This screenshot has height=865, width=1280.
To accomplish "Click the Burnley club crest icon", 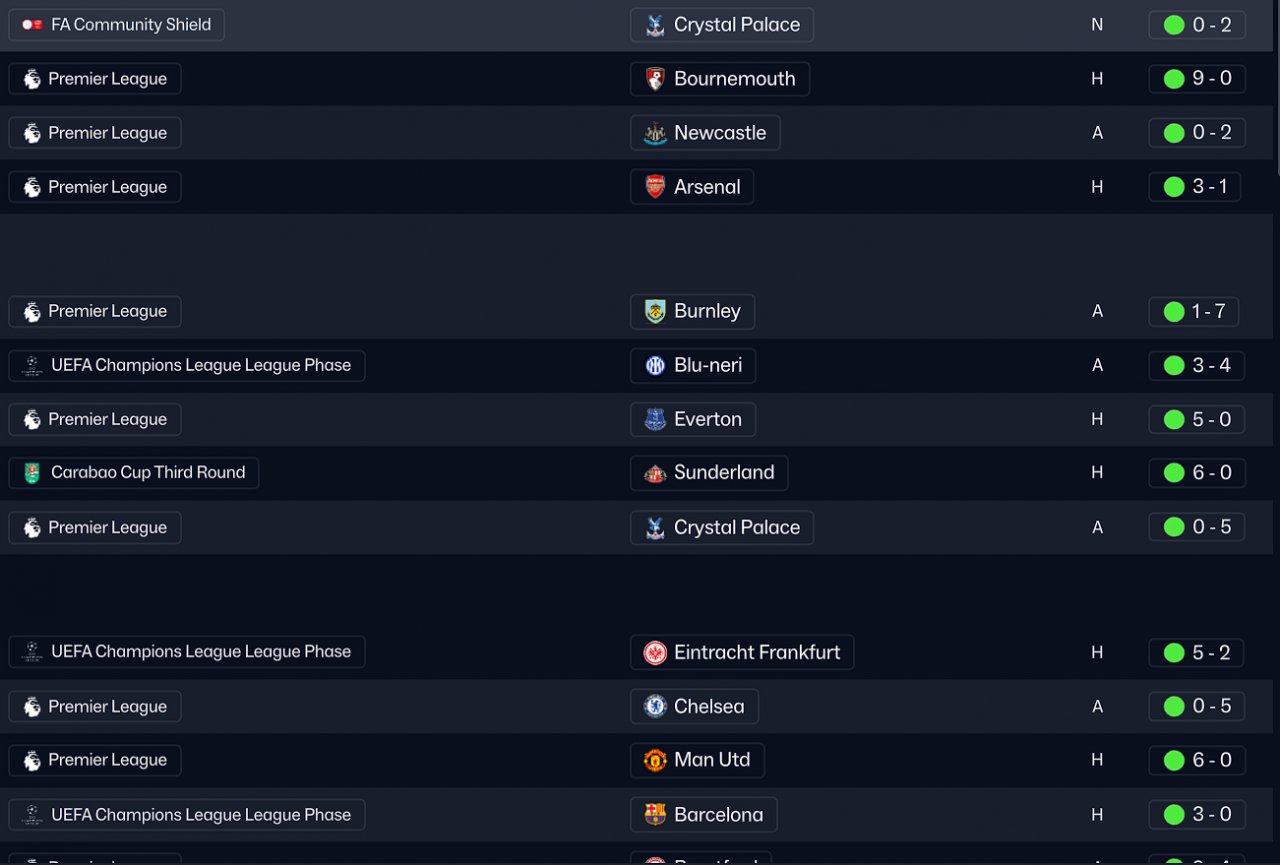I will click(655, 311).
